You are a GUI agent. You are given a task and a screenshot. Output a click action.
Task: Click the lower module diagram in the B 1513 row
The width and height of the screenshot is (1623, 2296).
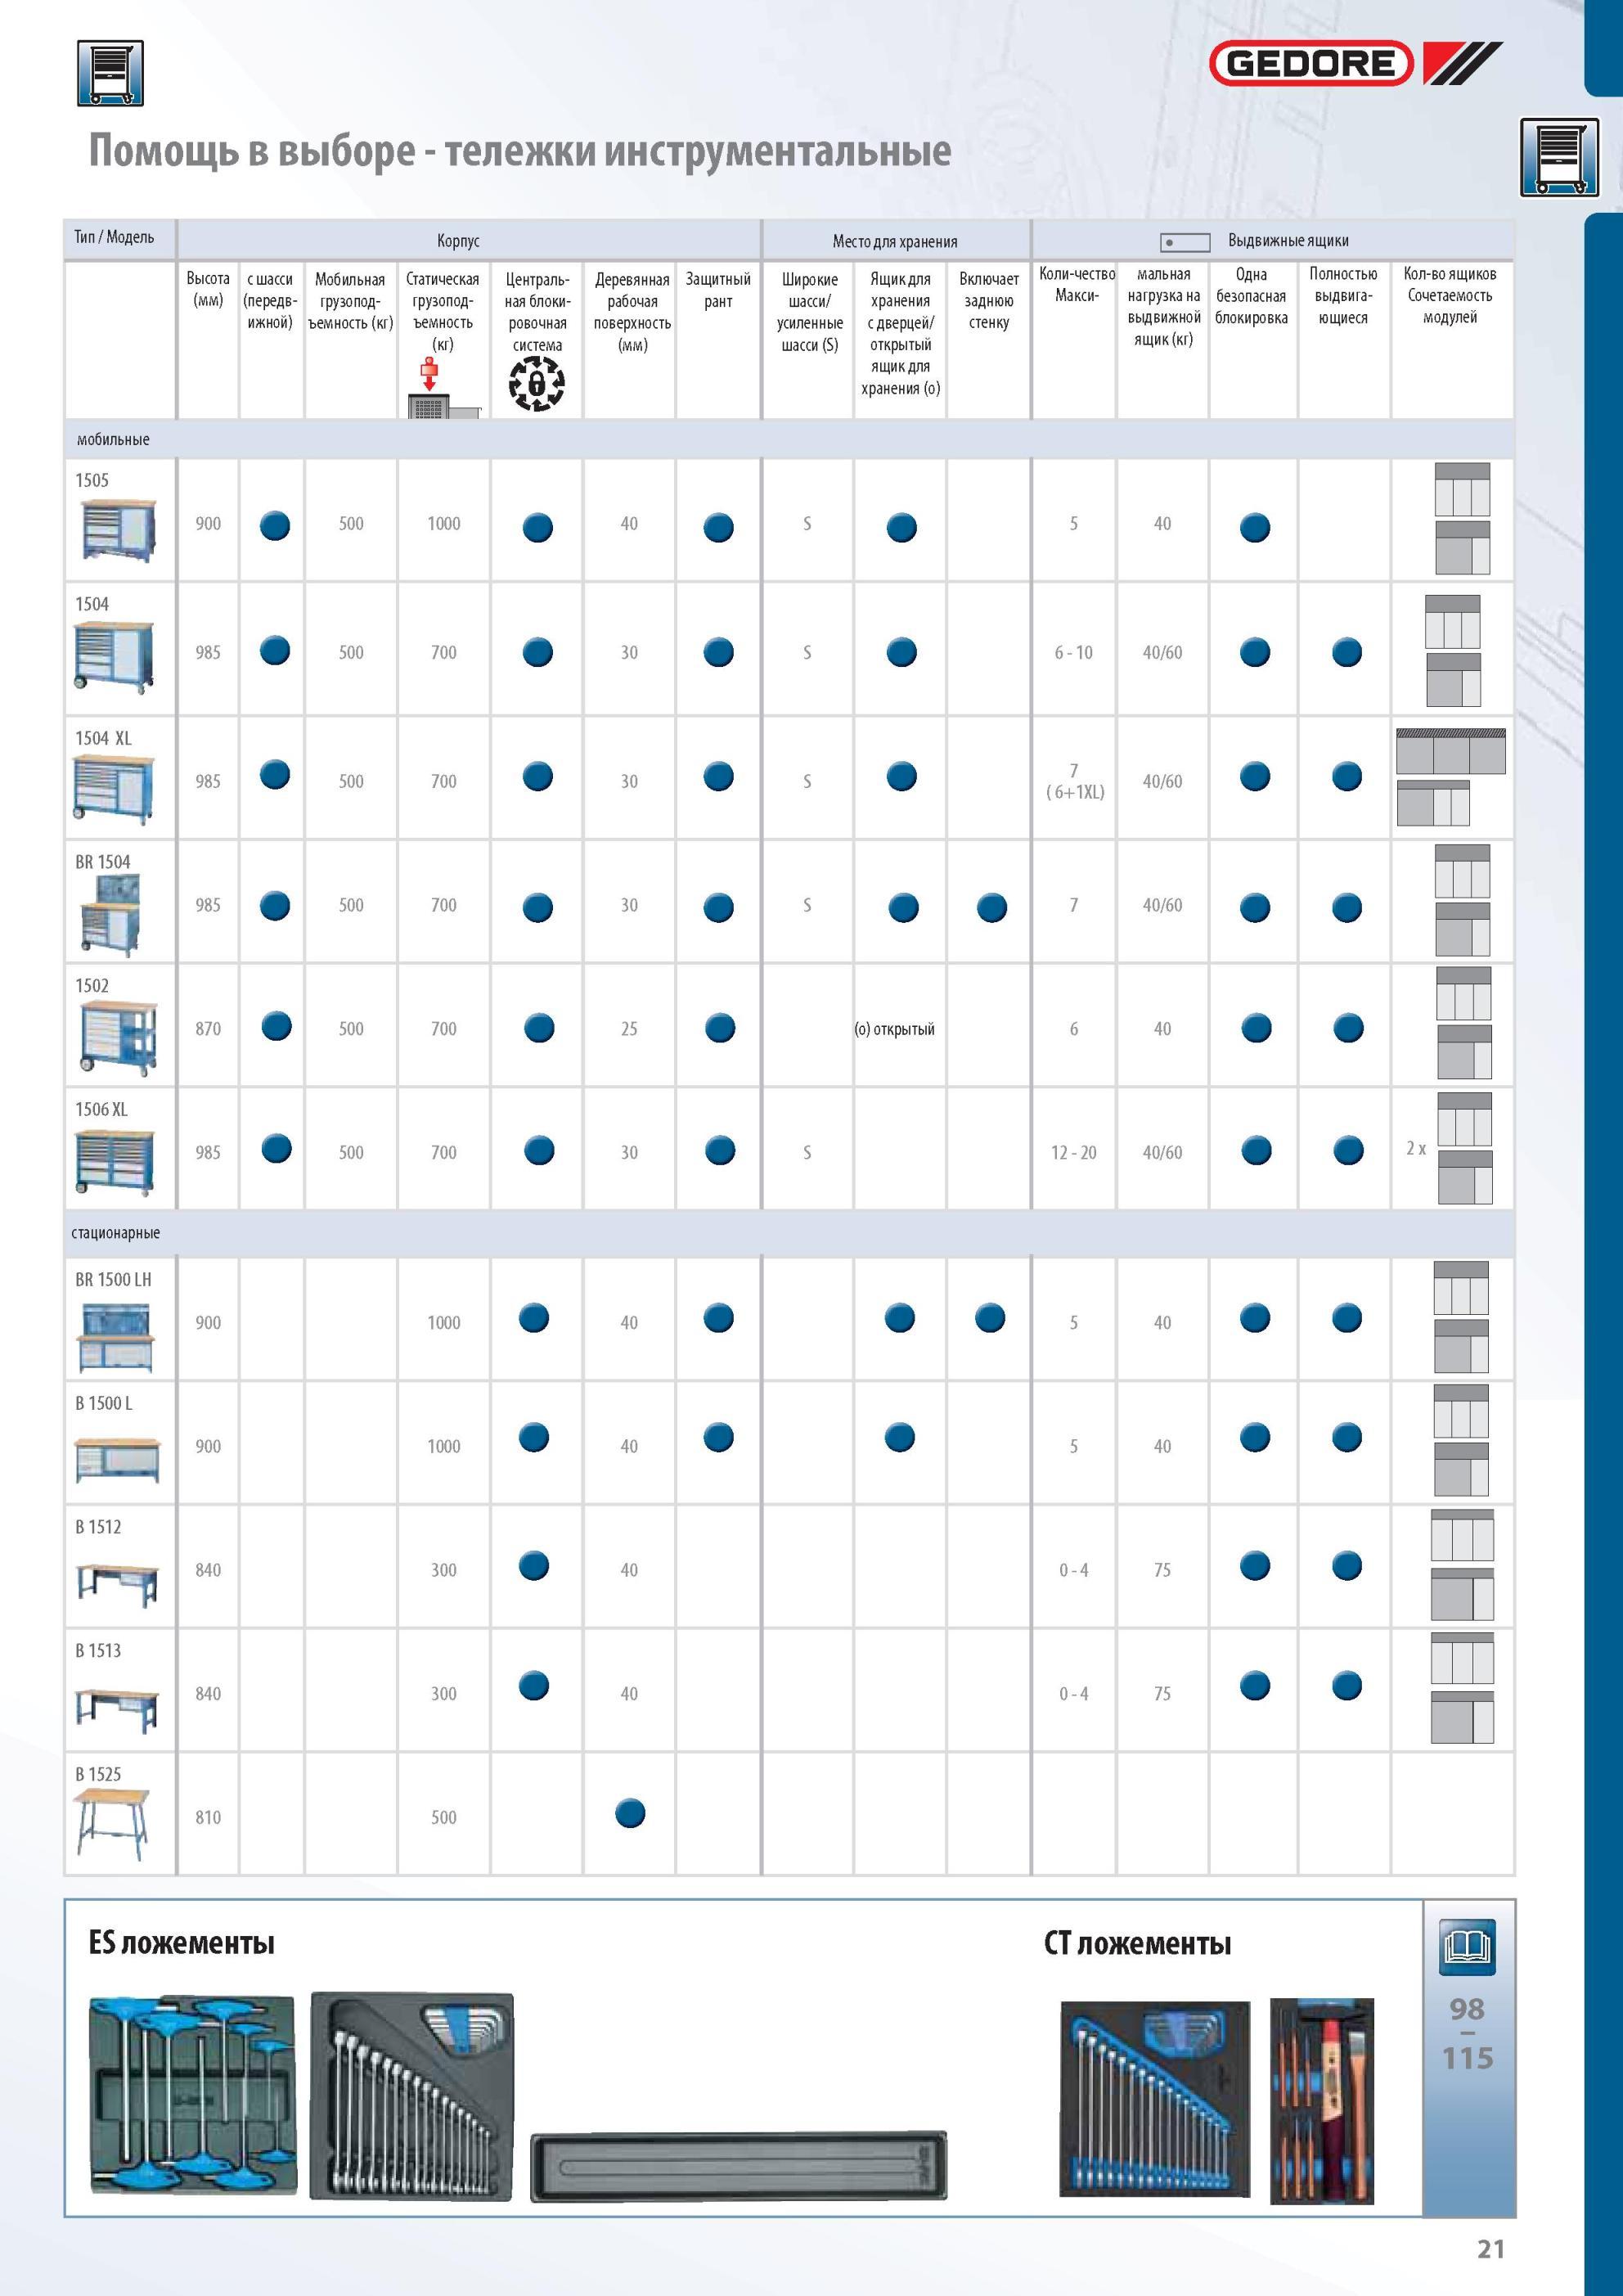1462,1717
